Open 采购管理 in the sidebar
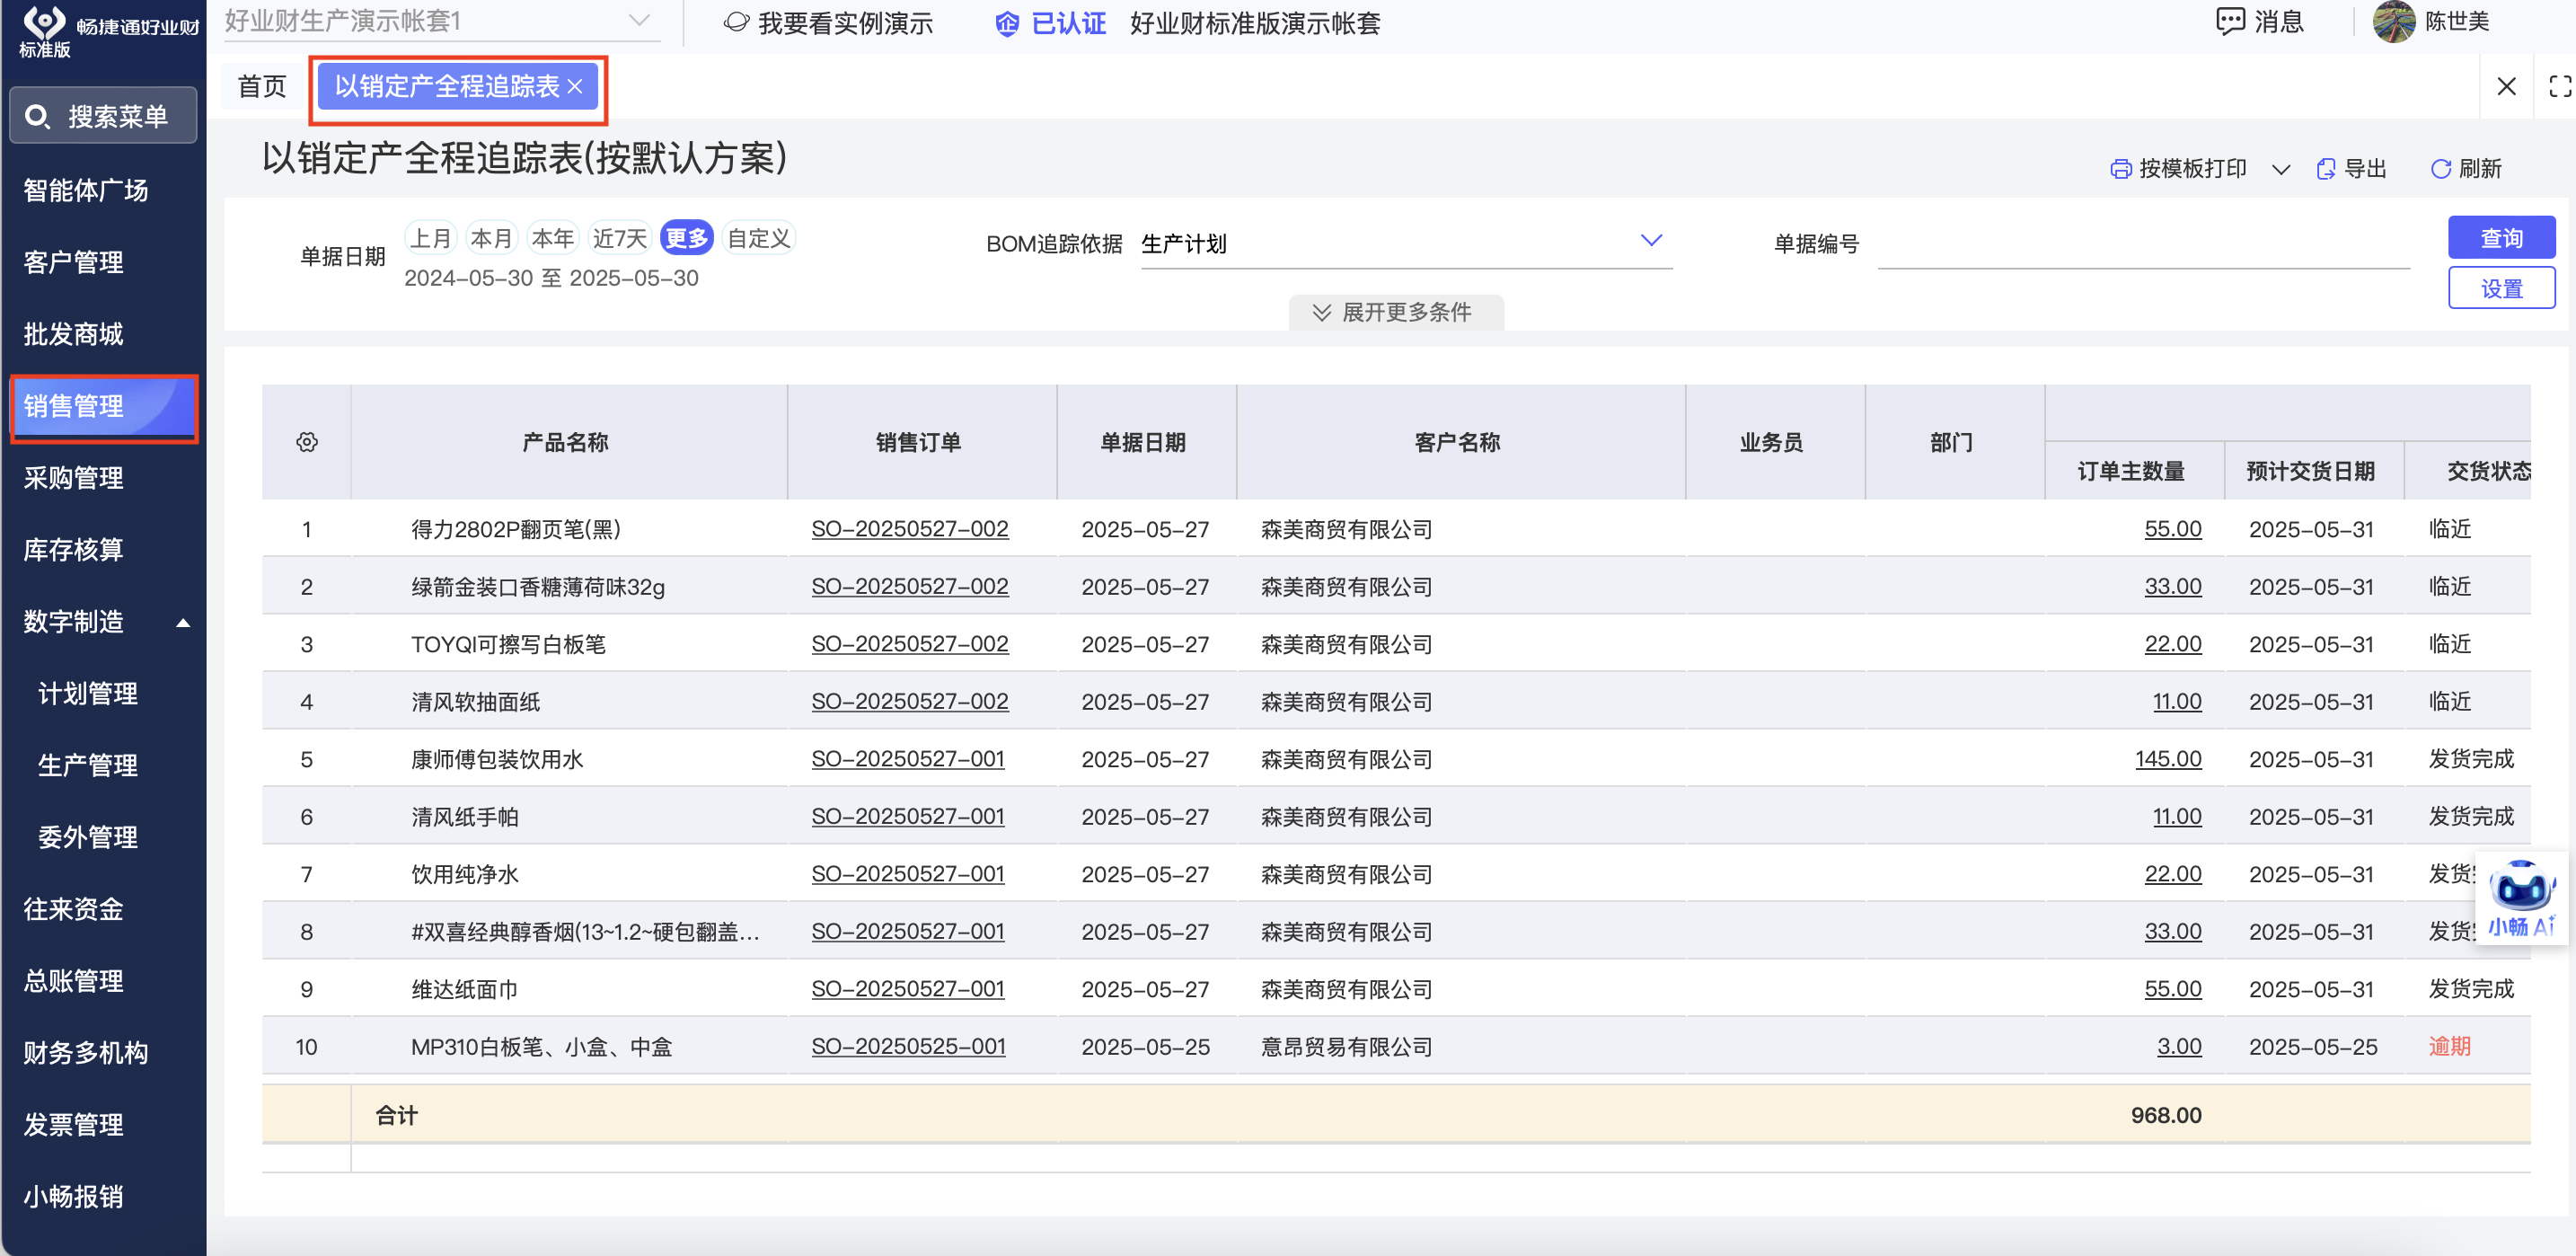The height and width of the screenshot is (1256, 2576). point(74,478)
